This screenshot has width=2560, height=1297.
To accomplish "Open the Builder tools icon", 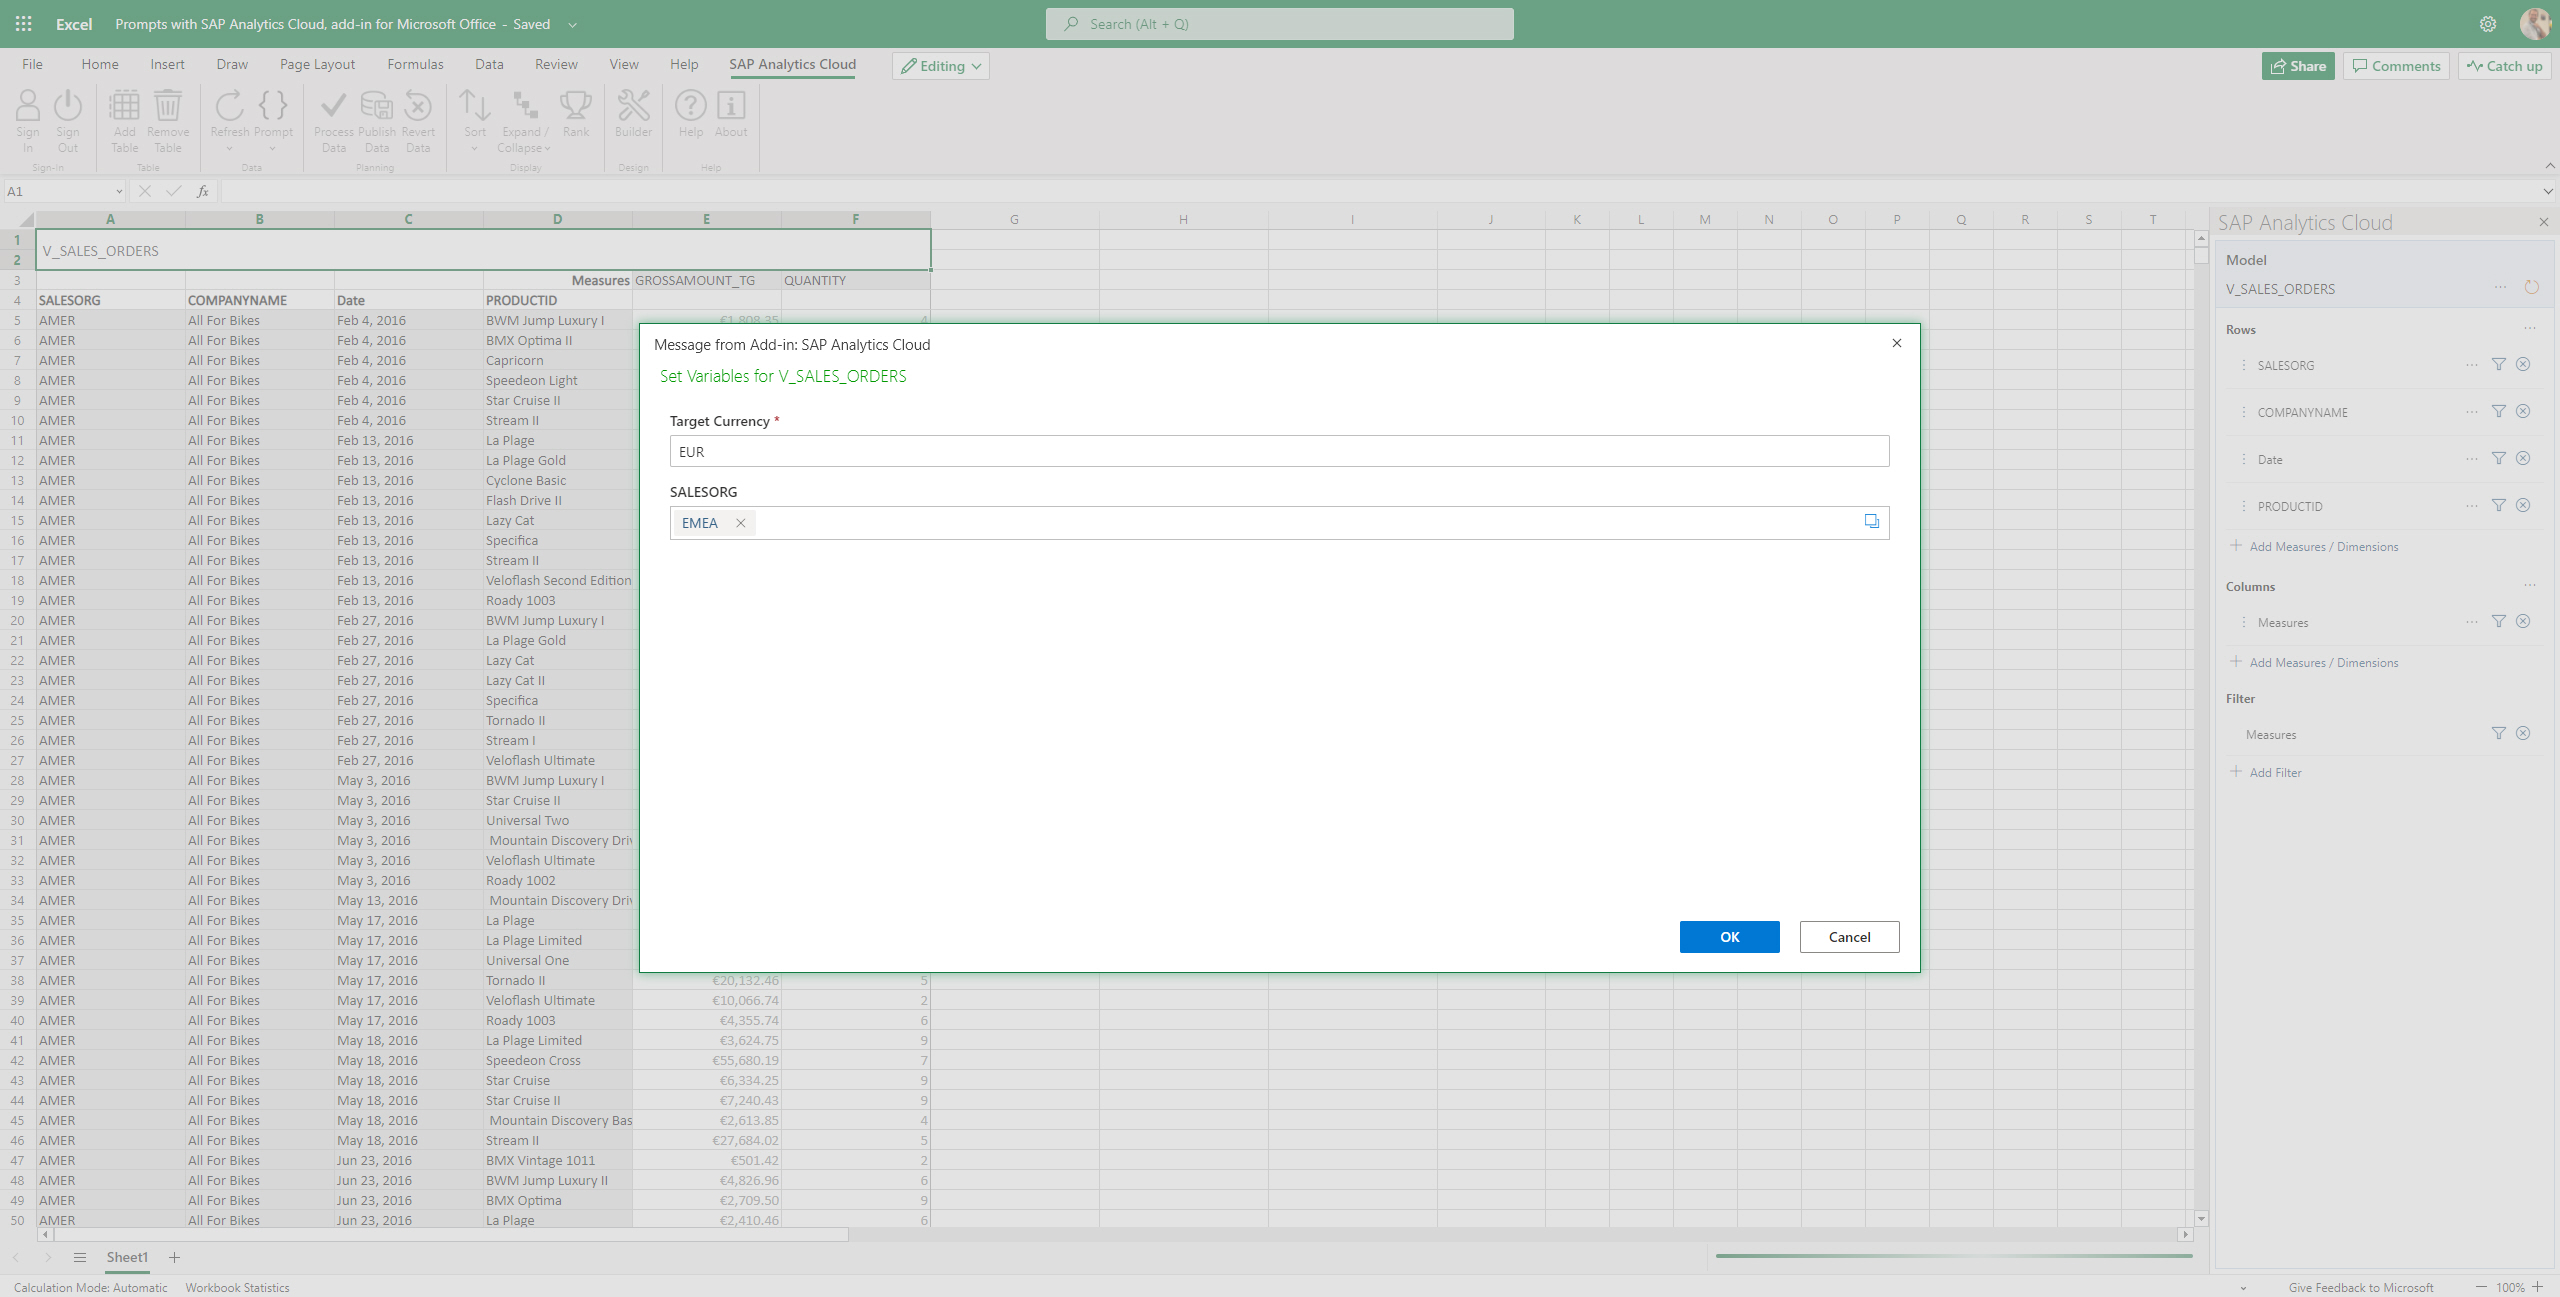I will (633, 106).
